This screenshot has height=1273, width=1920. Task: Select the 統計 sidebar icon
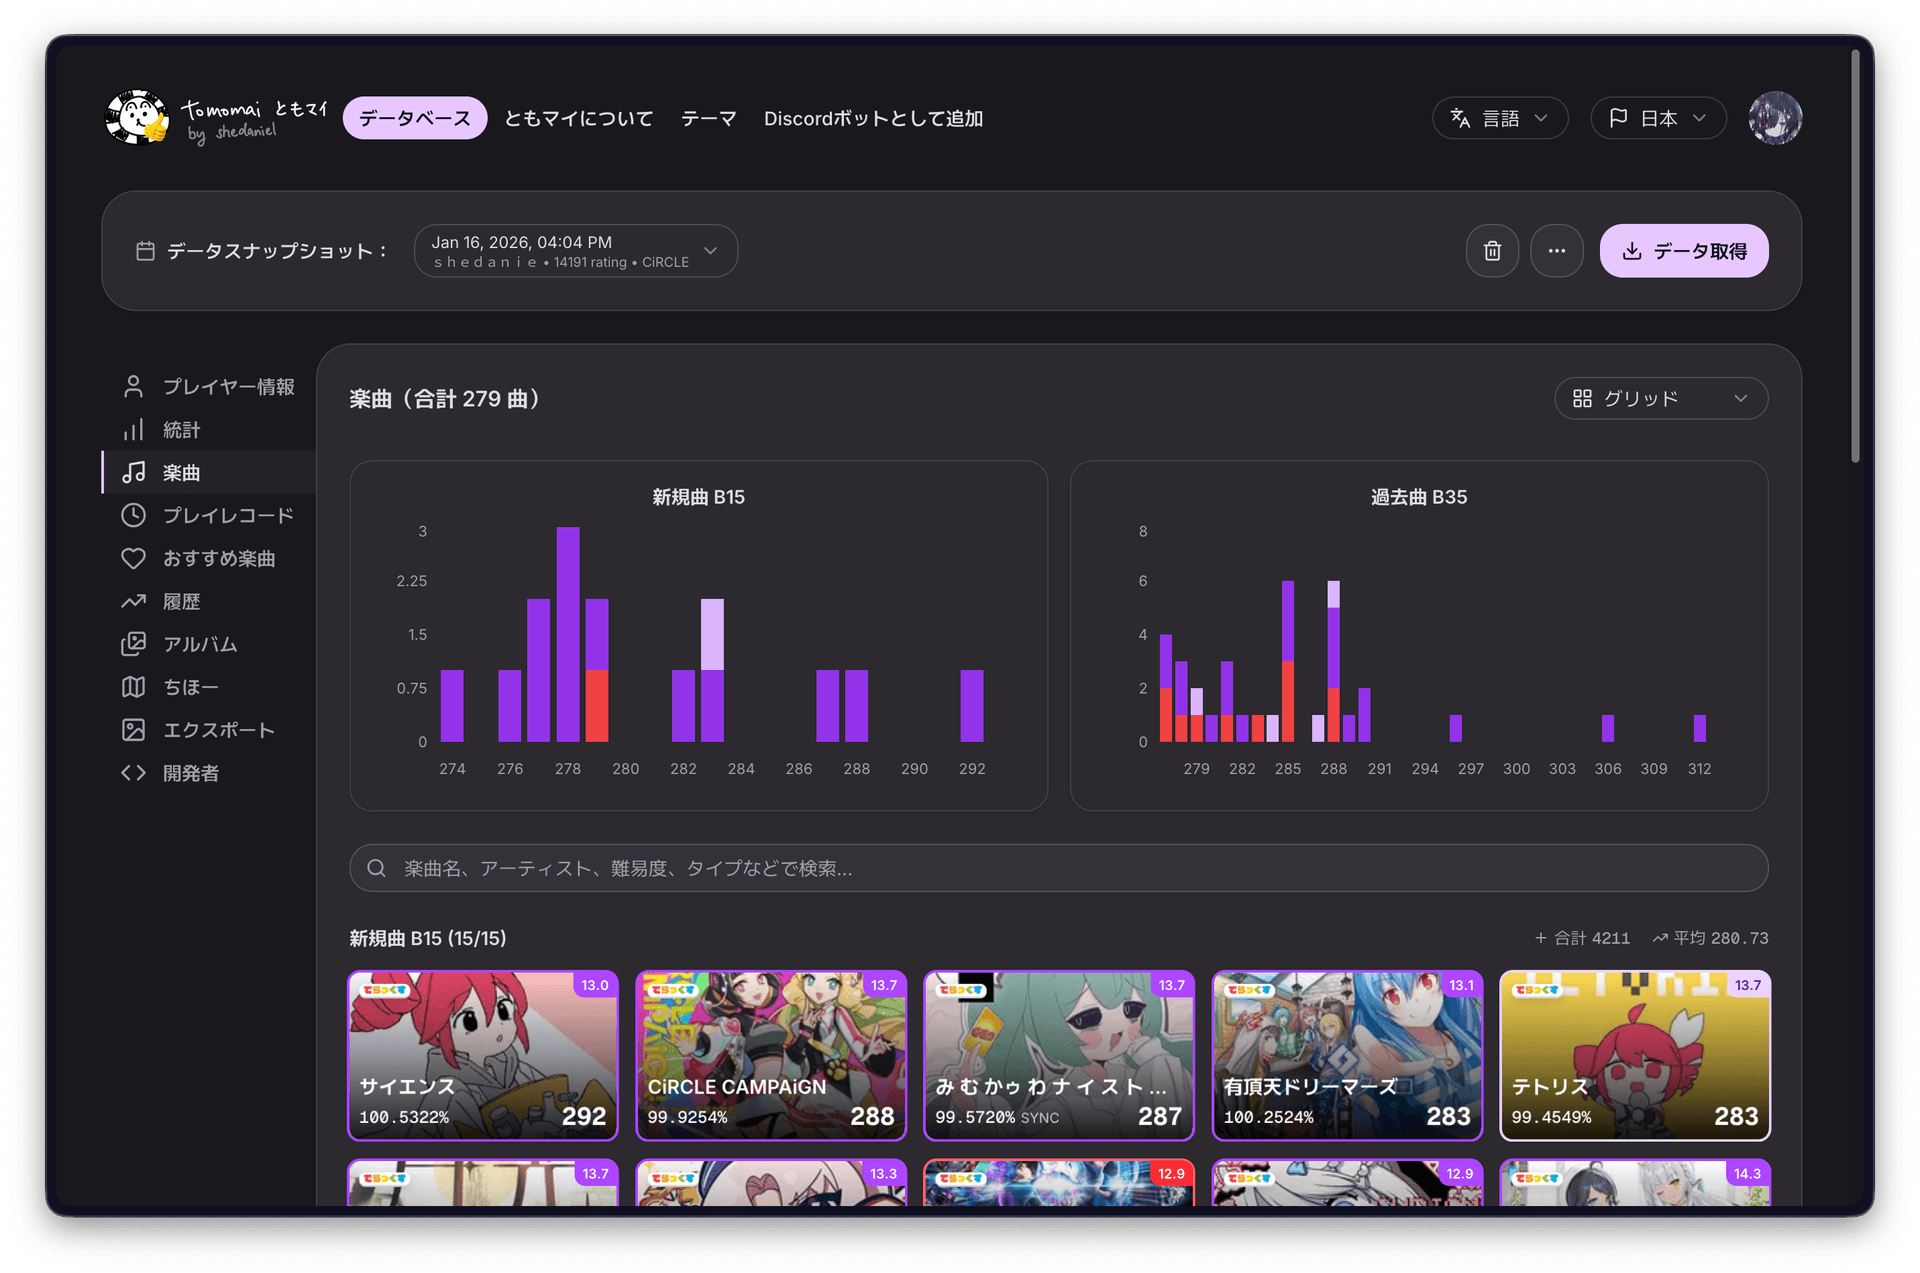(134, 429)
